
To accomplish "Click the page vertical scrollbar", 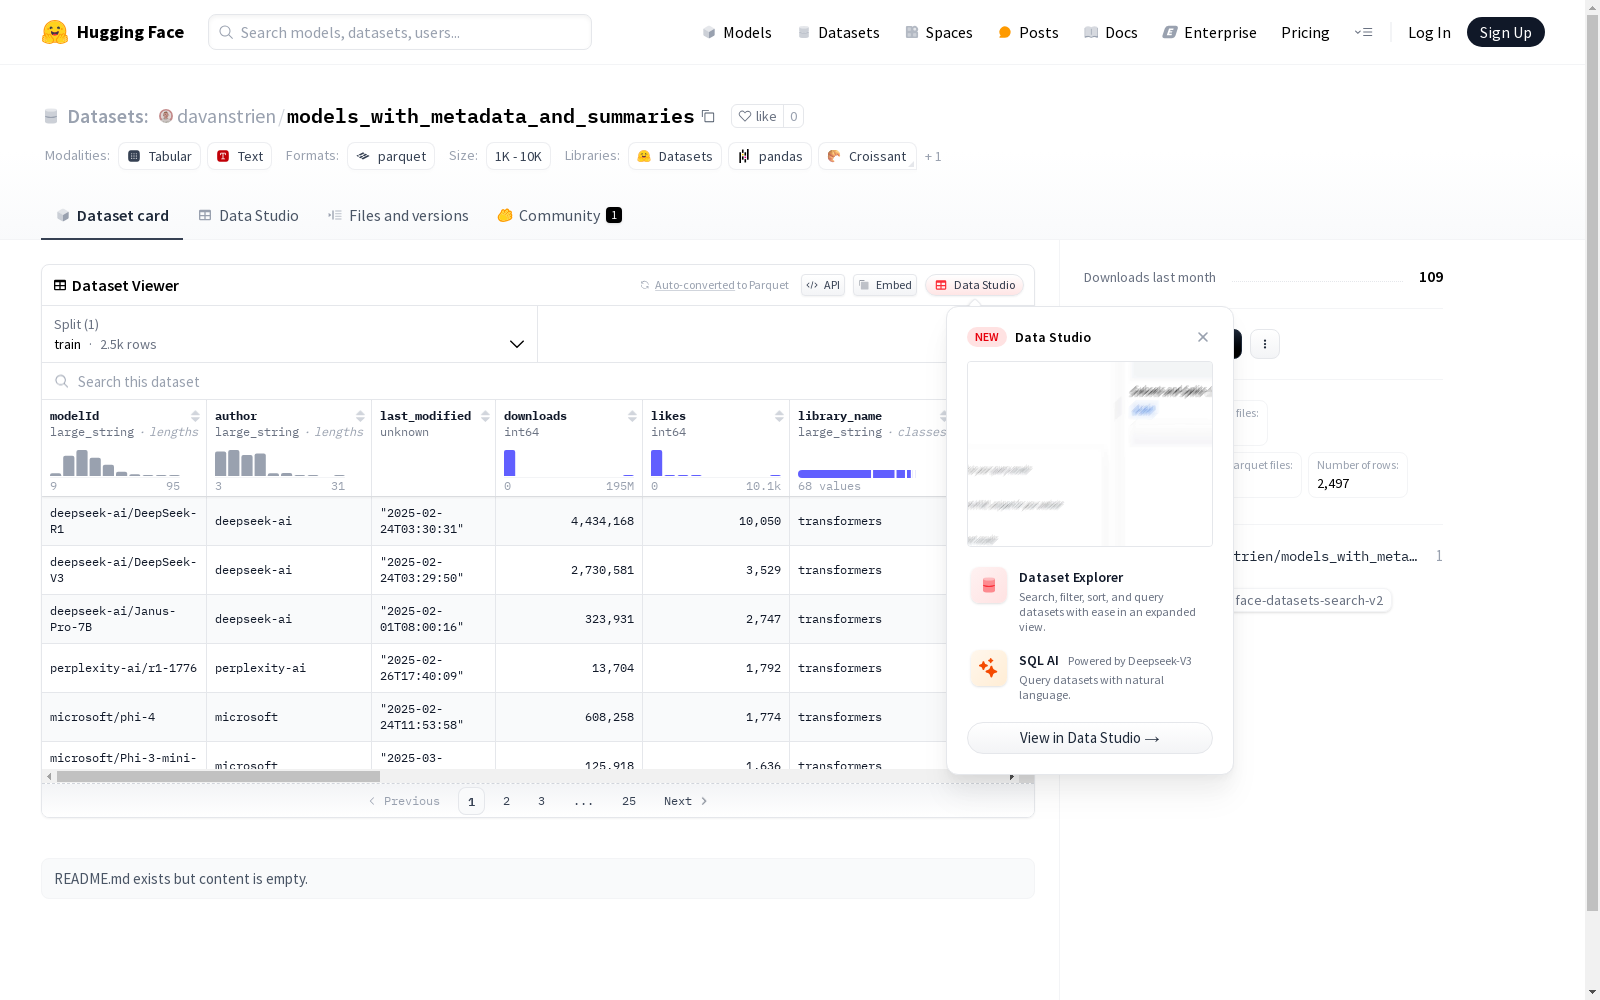I will pyautogui.click(x=1592, y=460).
